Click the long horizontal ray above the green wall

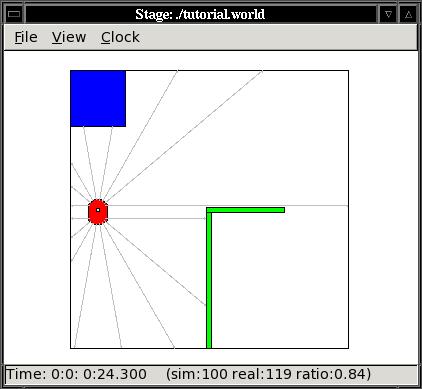coord(228,205)
